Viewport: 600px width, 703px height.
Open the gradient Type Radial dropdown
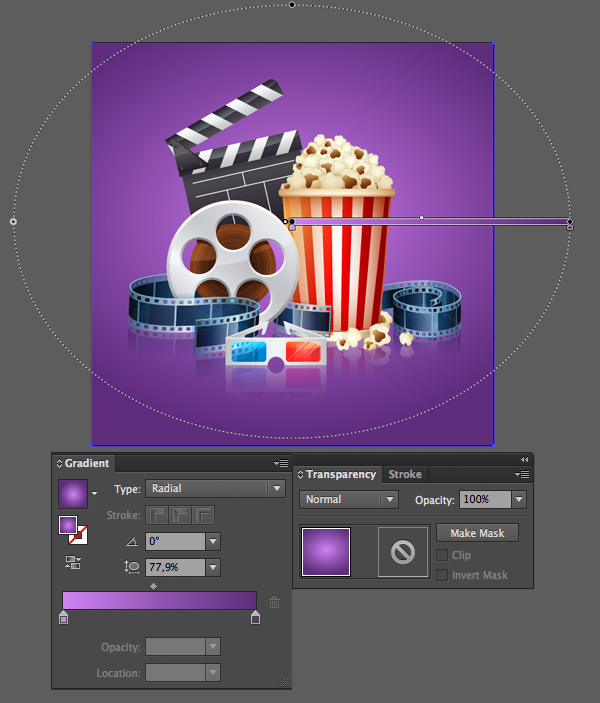point(215,488)
